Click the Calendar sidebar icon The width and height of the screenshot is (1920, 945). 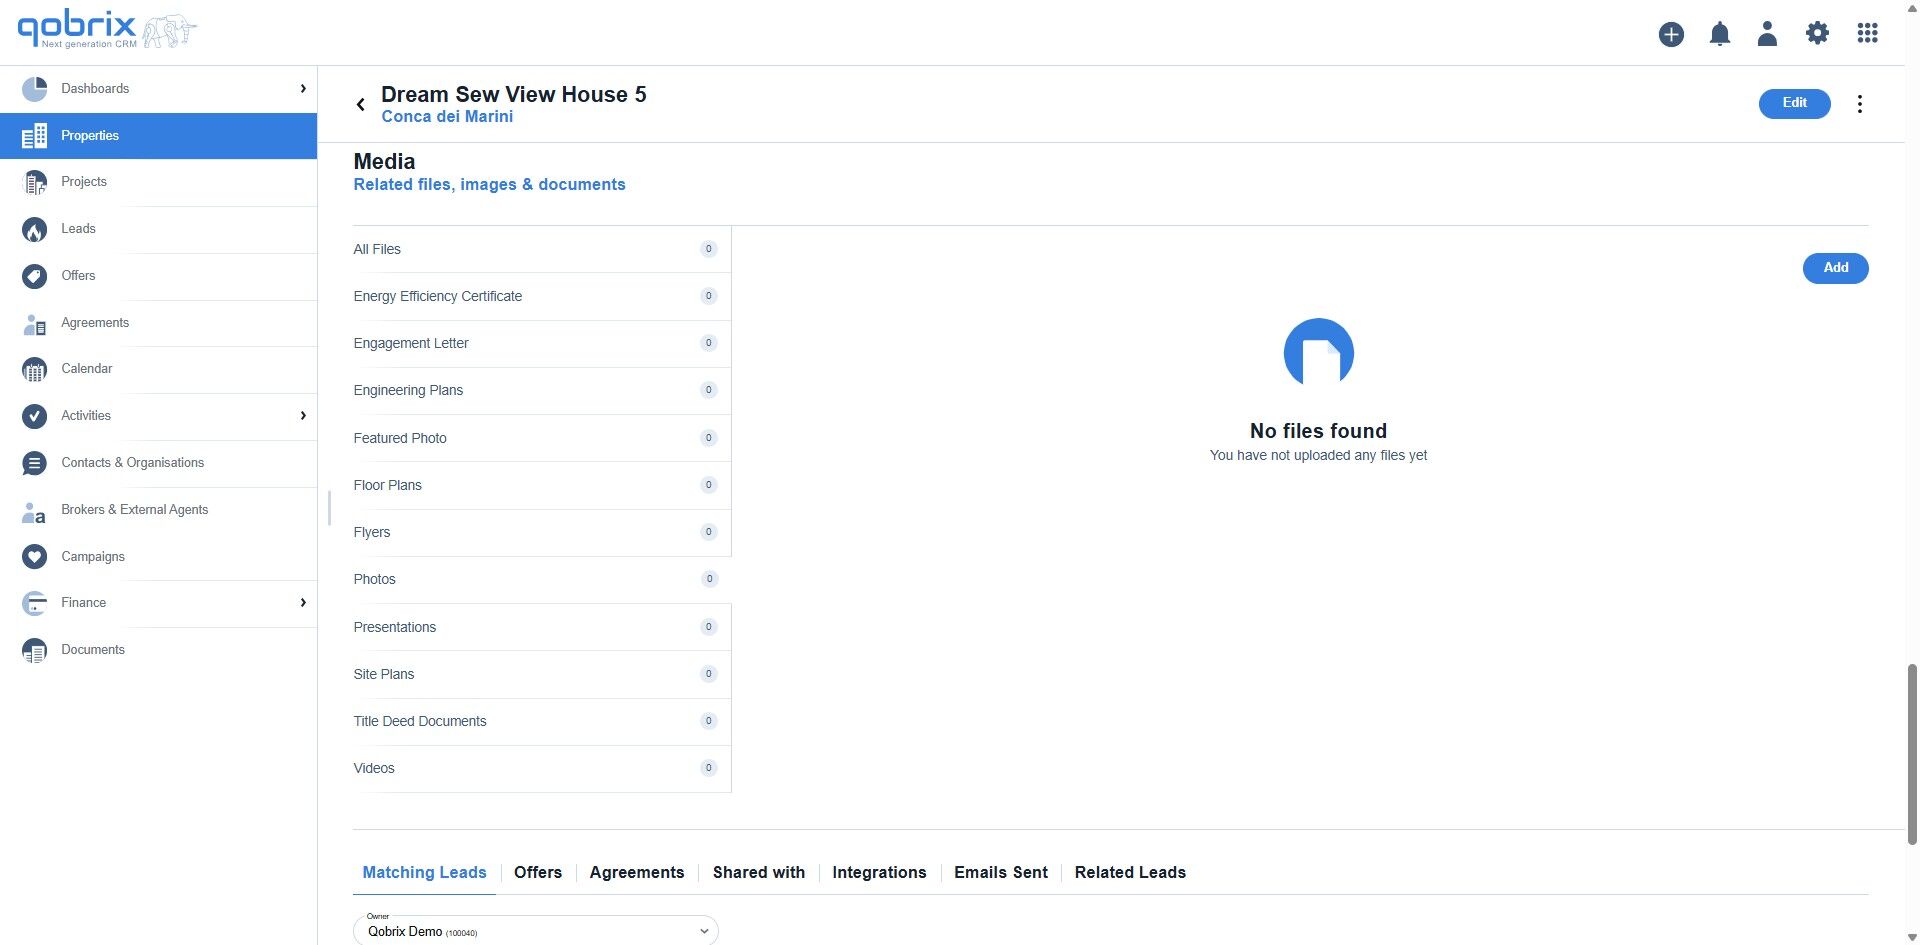click(x=34, y=370)
